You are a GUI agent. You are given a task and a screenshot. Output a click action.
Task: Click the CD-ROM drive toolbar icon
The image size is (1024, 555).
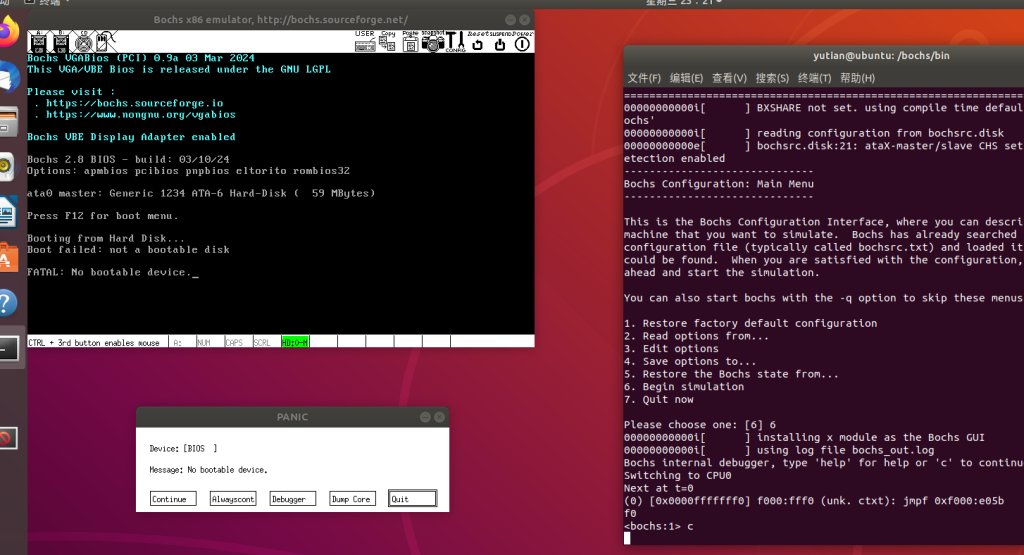(84, 42)
